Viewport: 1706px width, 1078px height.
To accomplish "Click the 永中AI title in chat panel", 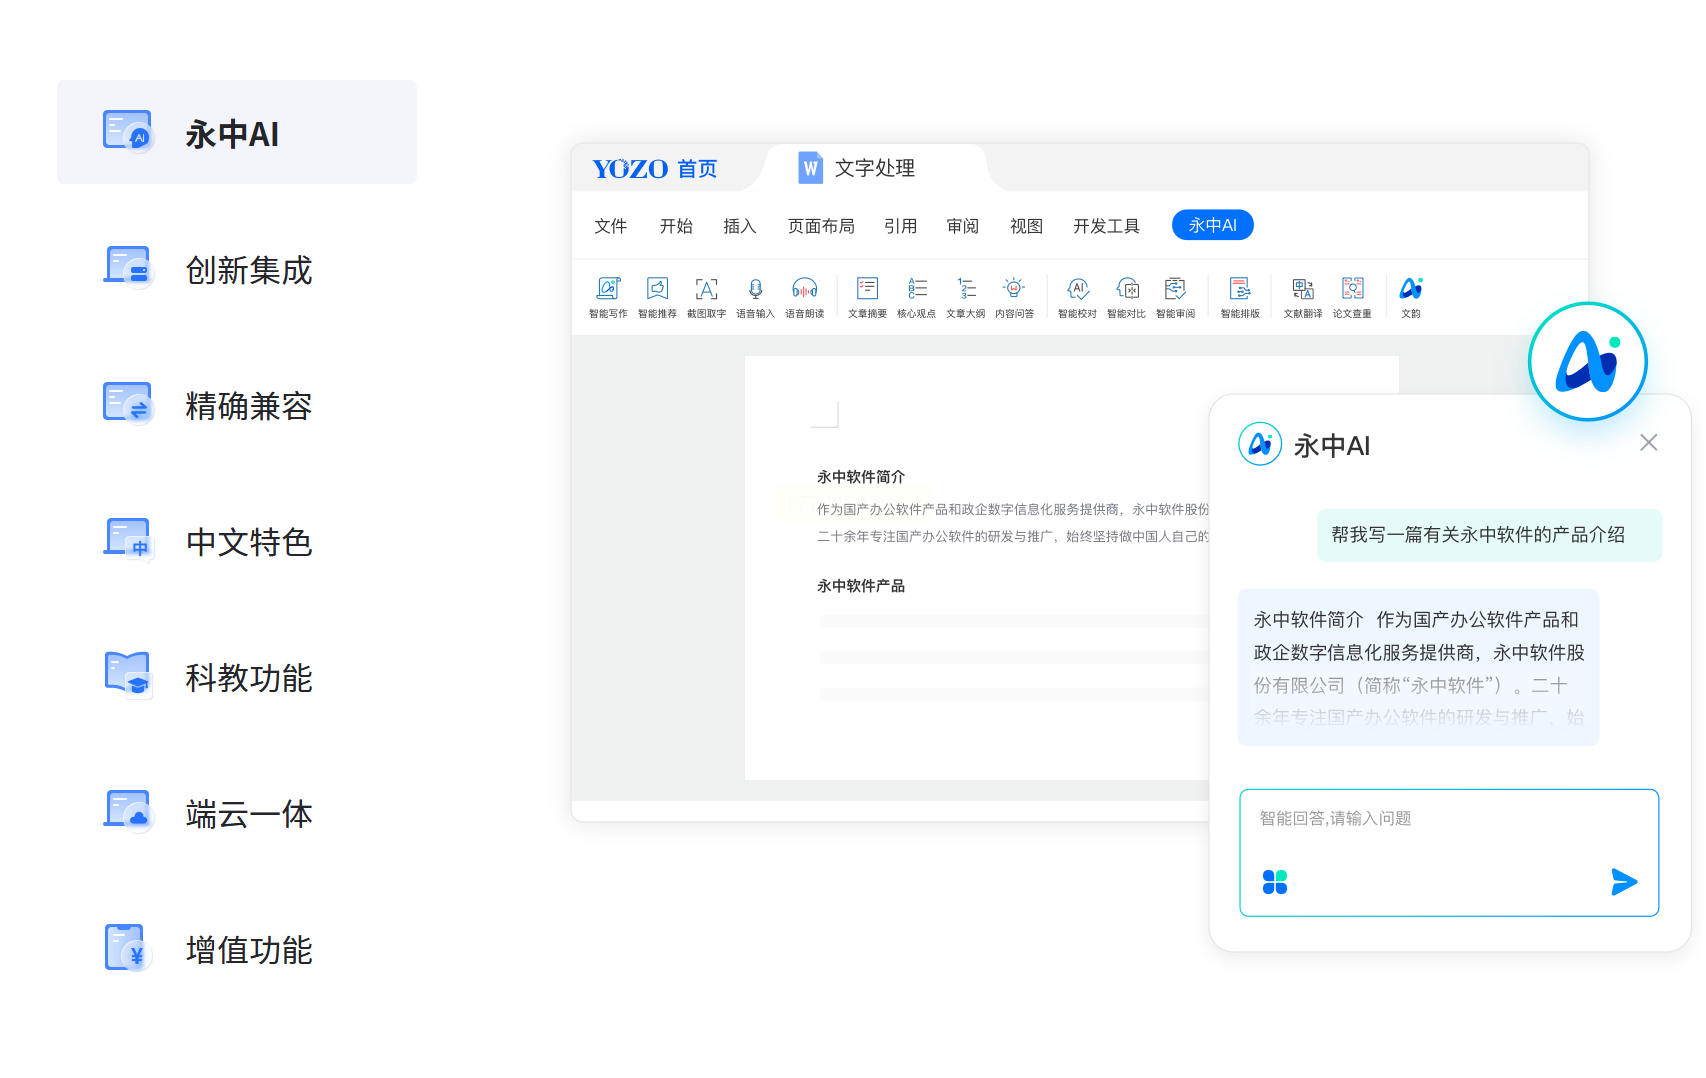I will click(1332, 445).
